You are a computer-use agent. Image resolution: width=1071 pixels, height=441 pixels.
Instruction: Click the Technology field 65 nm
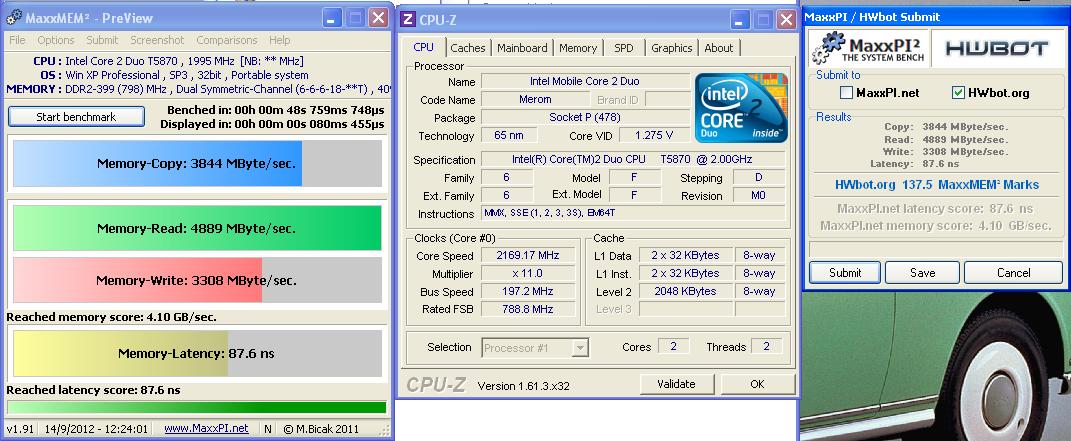[509, 135]
